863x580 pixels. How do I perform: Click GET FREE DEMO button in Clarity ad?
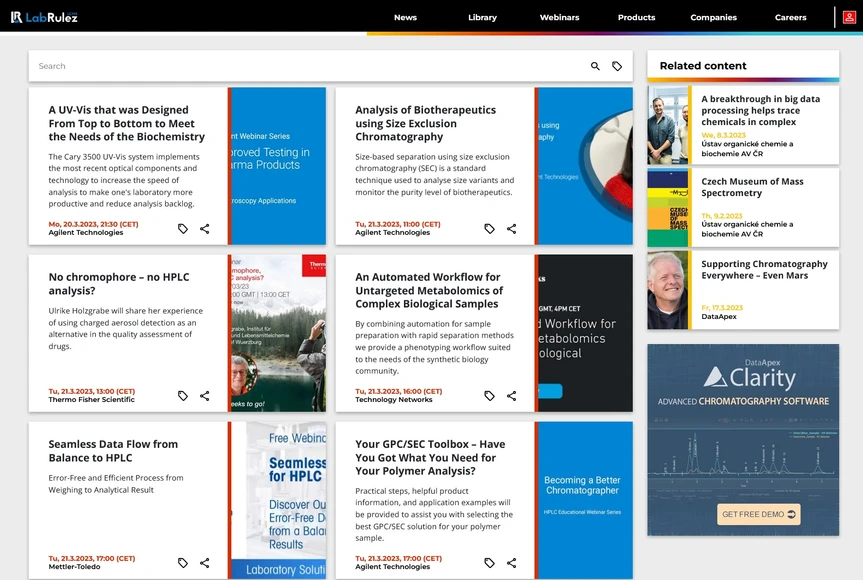point(758,514)
